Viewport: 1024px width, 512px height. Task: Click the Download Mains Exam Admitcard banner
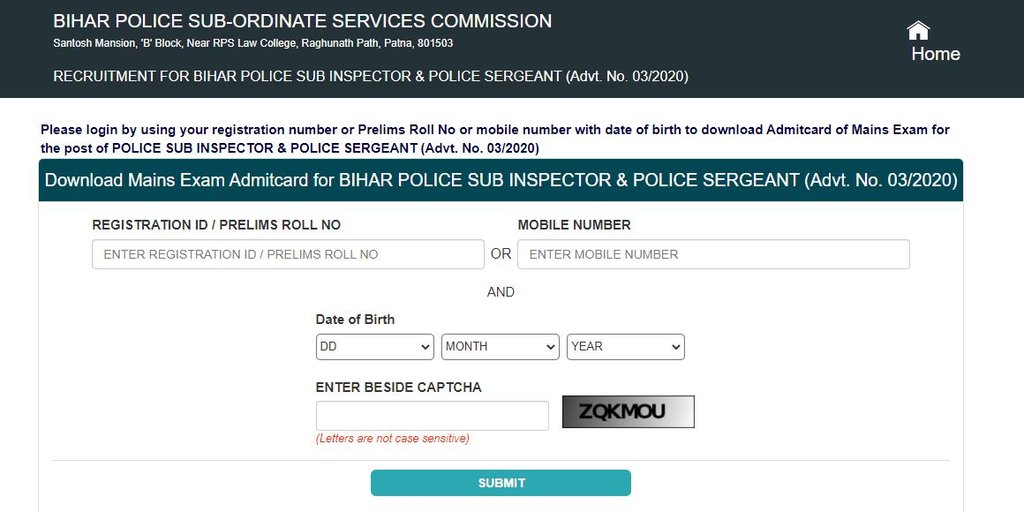(501, 180)
